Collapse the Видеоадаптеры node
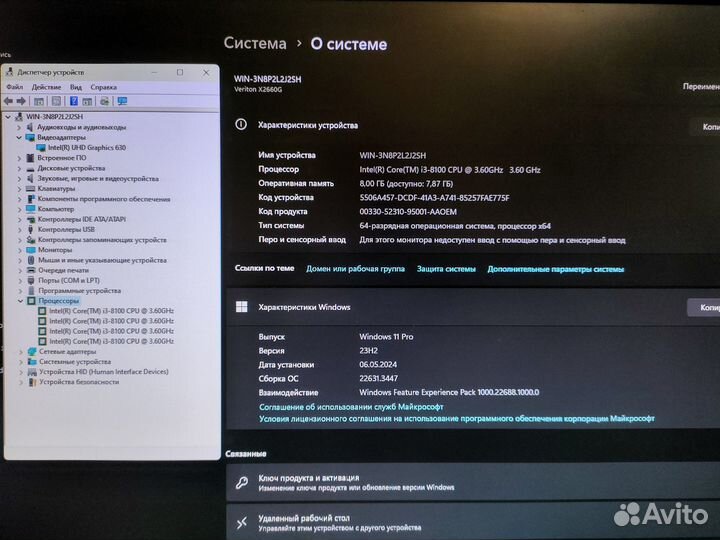 point(19,137)
